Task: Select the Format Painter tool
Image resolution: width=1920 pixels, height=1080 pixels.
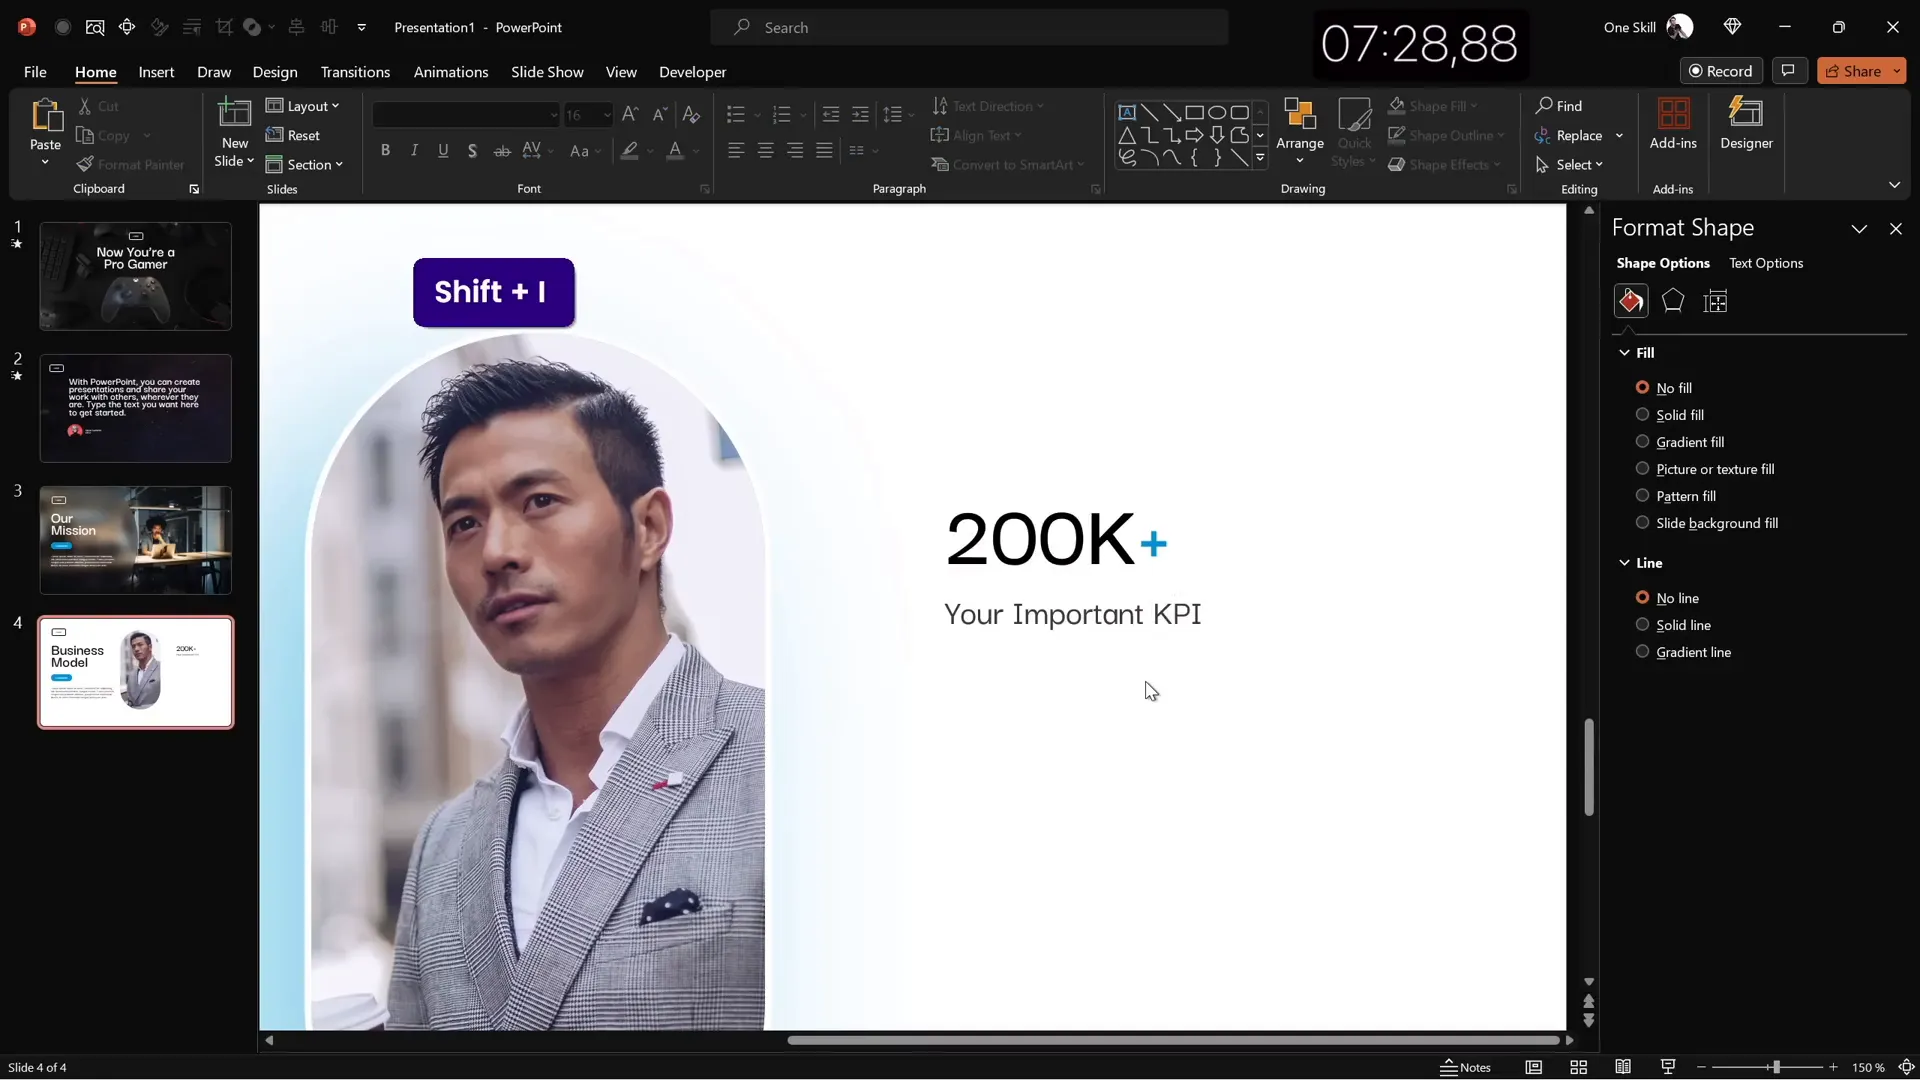Action: tap(131, 164)
